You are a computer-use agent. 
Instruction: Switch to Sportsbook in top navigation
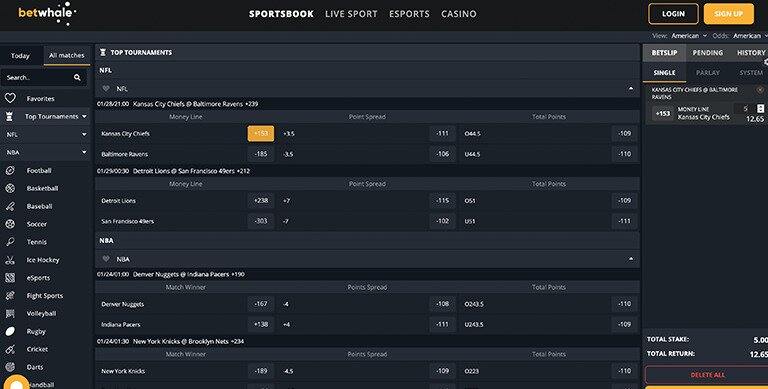click(281, 14)
